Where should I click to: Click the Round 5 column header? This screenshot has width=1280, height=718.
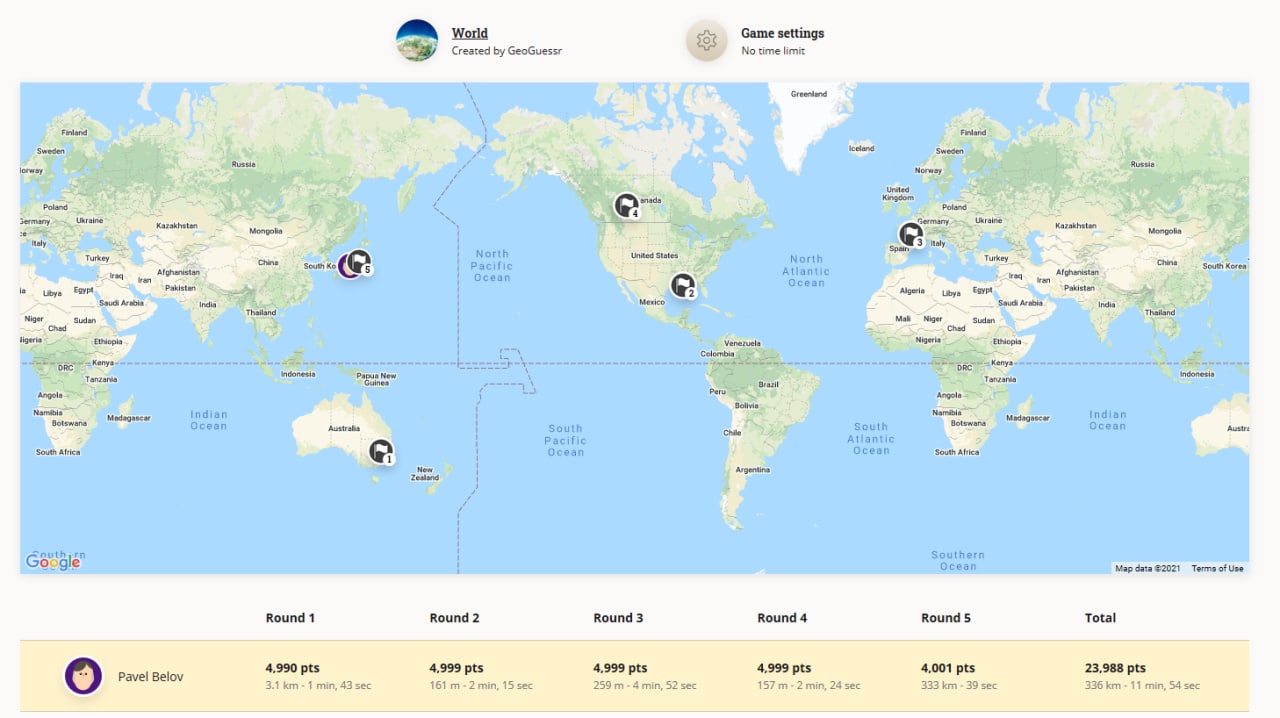click(946, 618)
